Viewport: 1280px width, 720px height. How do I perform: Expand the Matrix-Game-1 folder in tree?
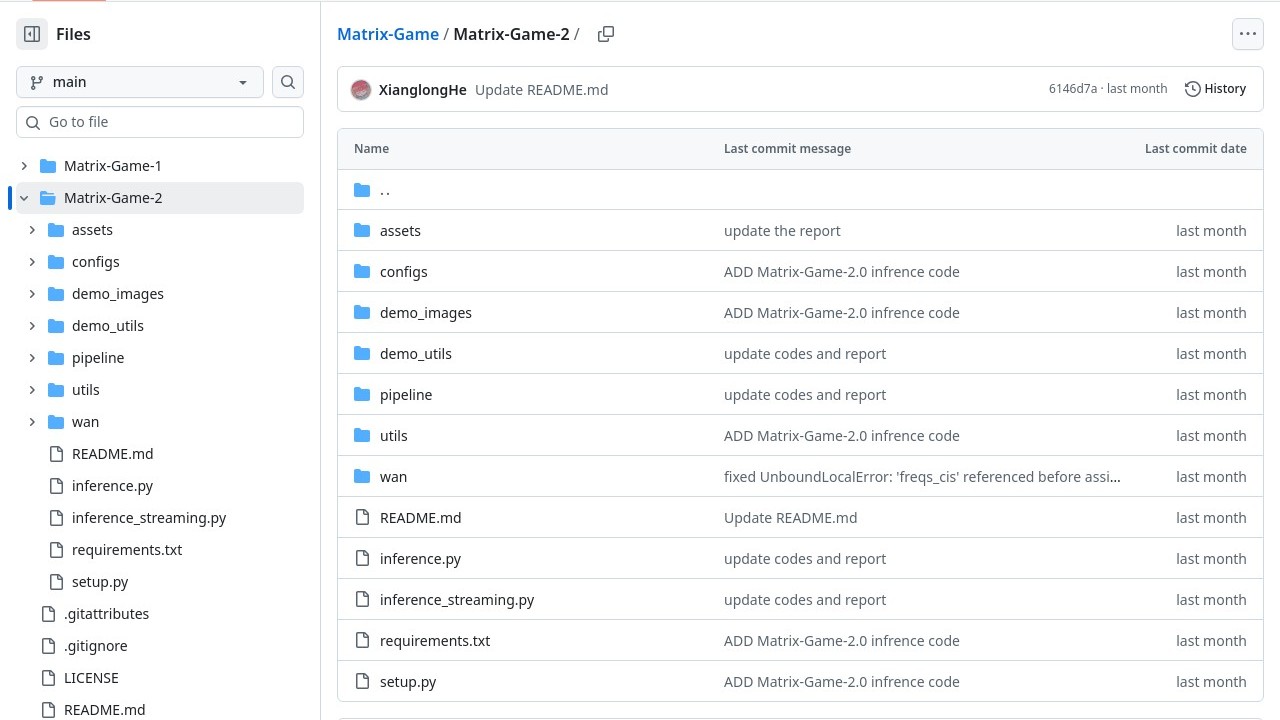[24, 166]
